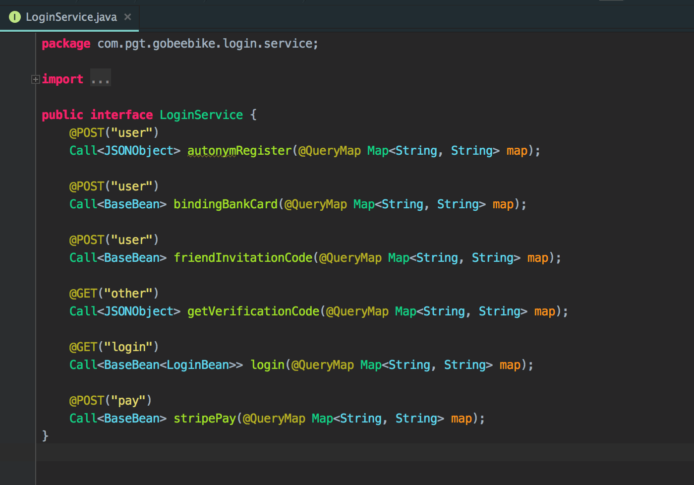Click the autonymRegister method name
Image resolution: width=694 pixels, height=485 pixels.
point(239,150)
